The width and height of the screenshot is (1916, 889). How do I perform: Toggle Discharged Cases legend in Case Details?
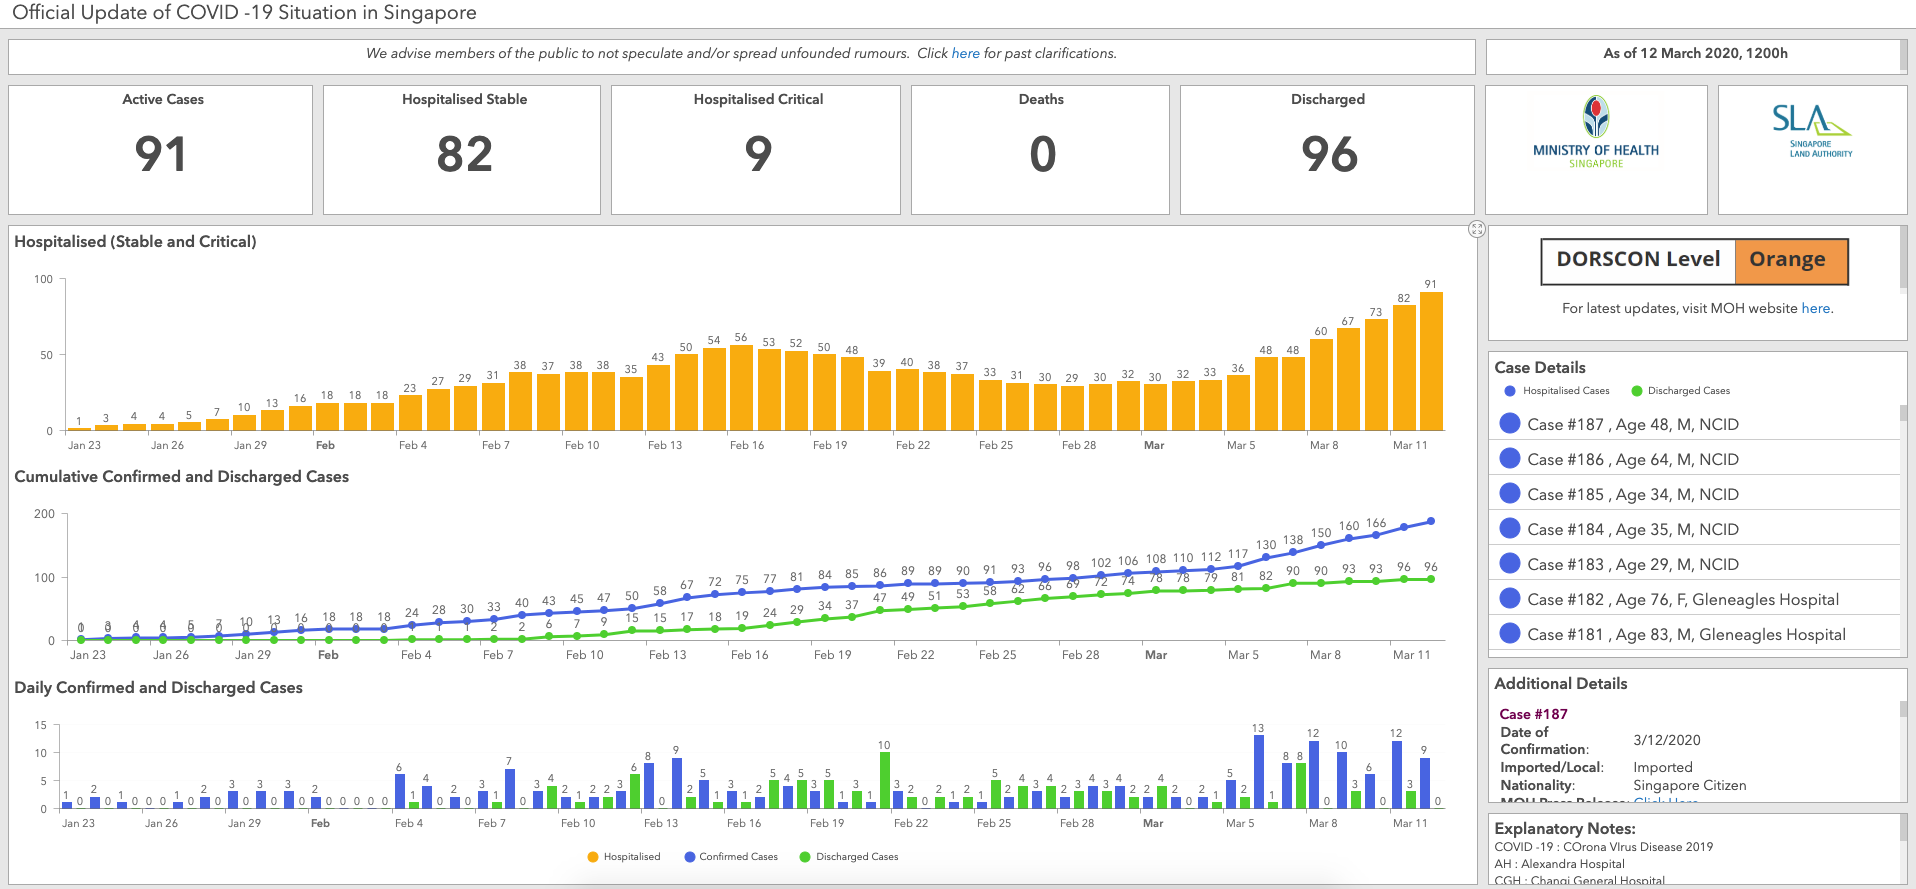click(x=1681, y=391)
